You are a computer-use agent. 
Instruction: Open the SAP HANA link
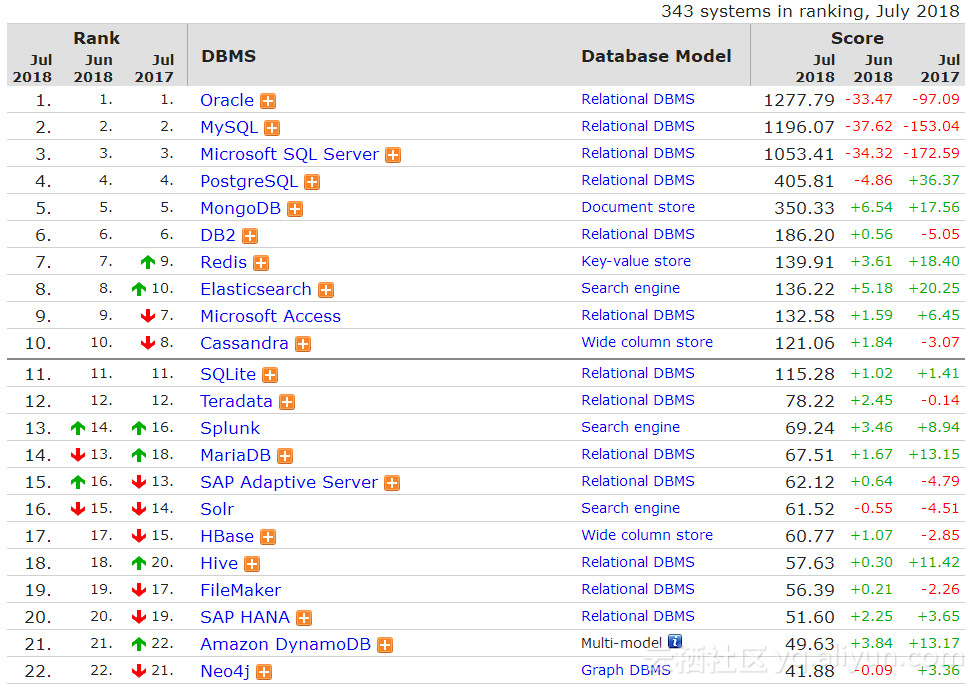point(245,618)
